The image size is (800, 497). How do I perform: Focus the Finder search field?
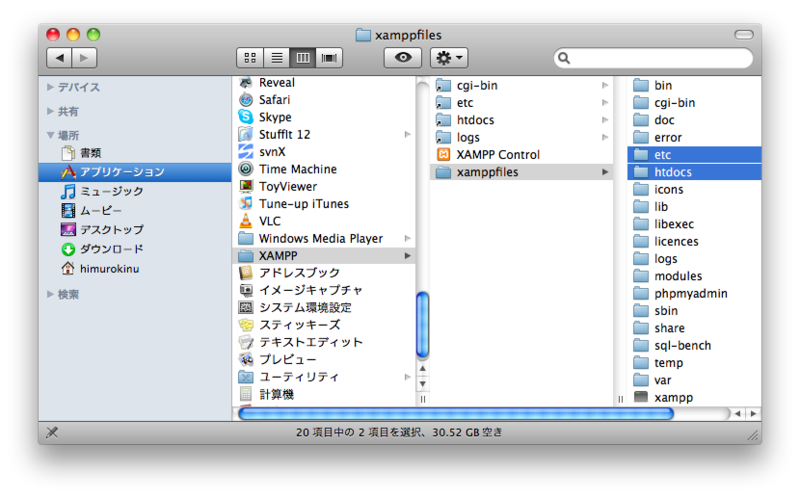(x=654, y=58)
